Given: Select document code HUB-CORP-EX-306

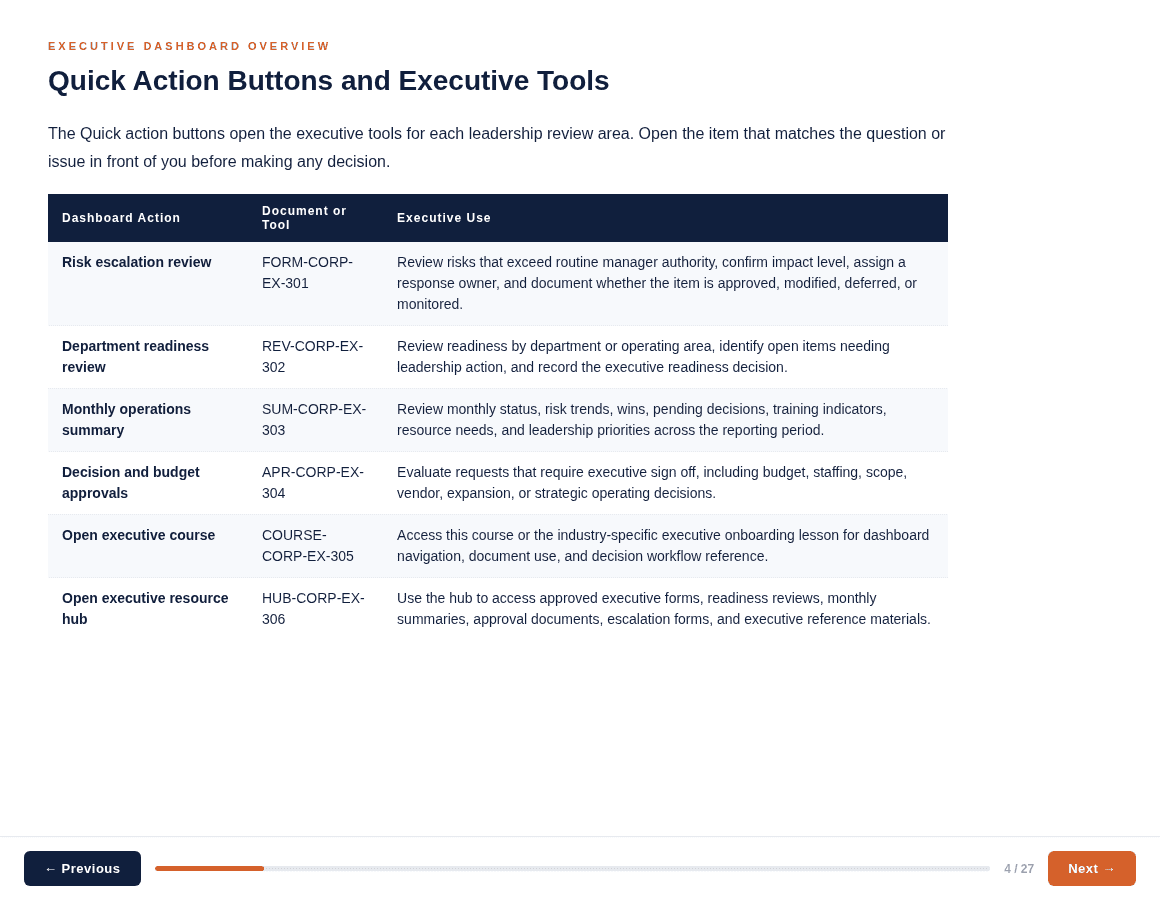Looking at the screenshot, I should 313,609.
